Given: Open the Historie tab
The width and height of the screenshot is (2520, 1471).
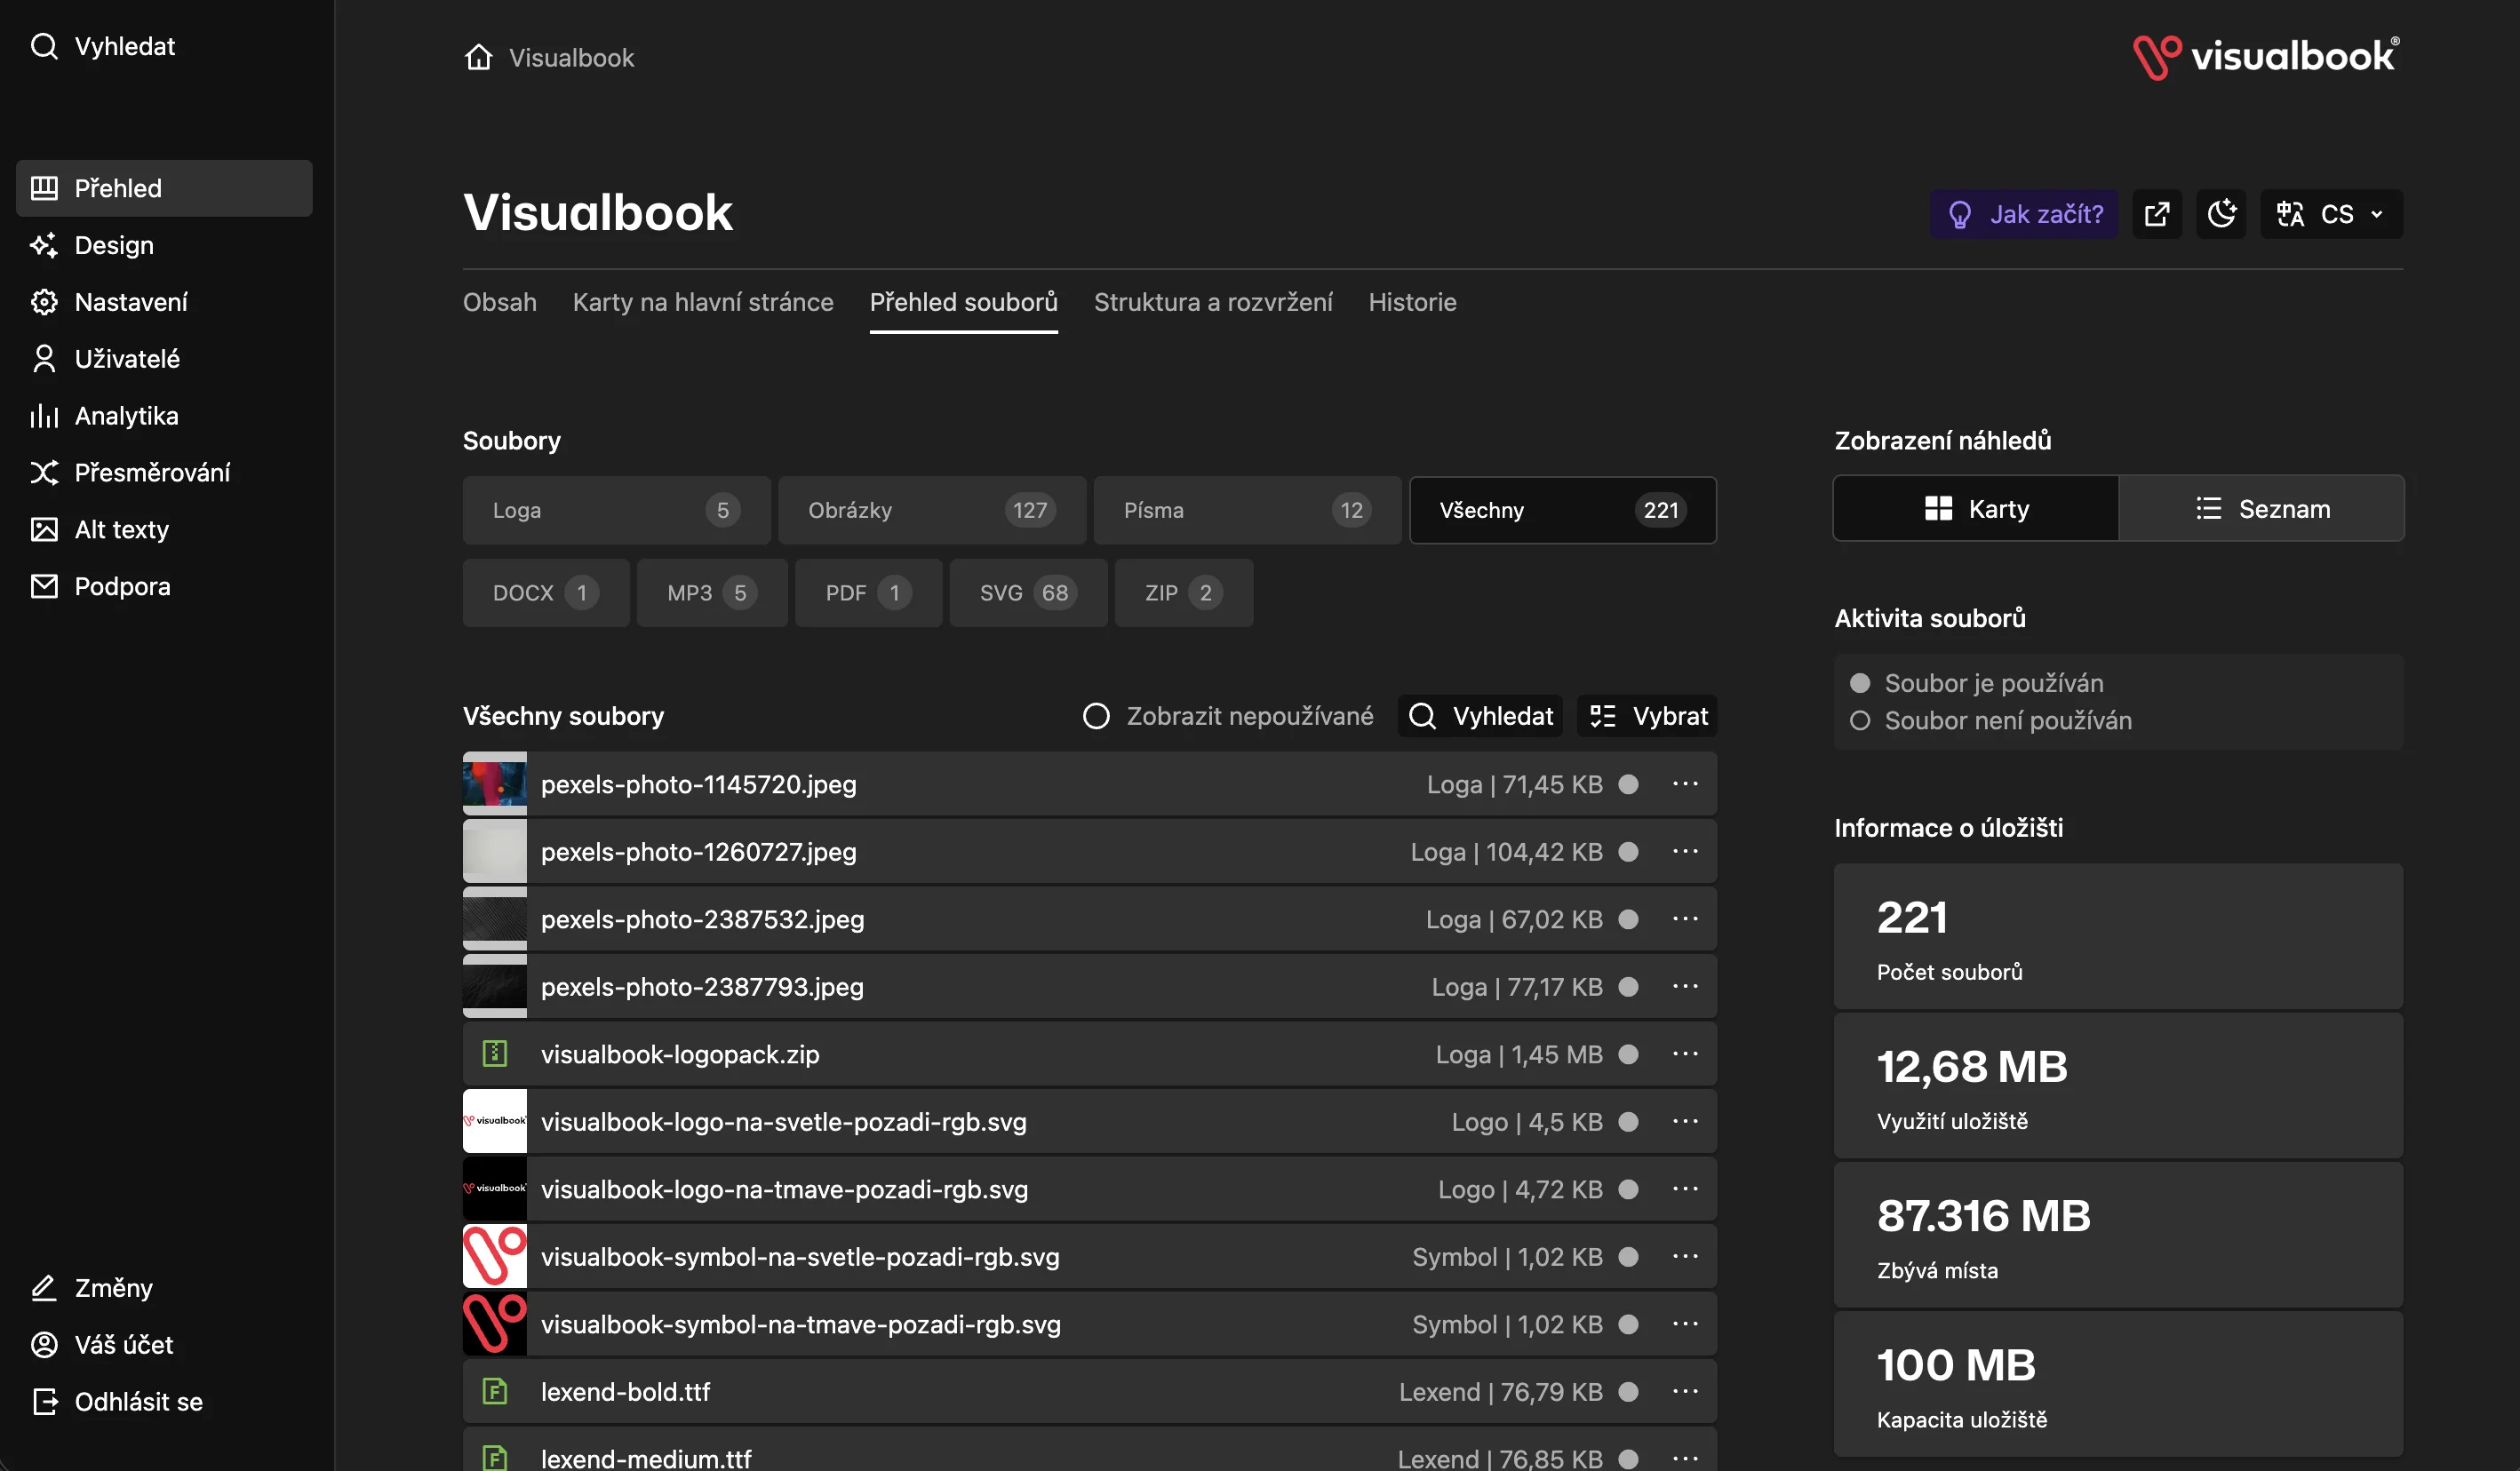Looking at the screenshot, I should click(x=1412, y=302).
